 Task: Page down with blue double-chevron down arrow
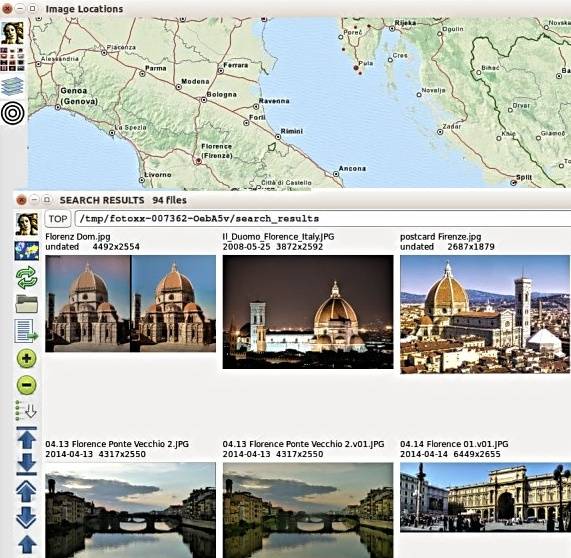(27, 517)
